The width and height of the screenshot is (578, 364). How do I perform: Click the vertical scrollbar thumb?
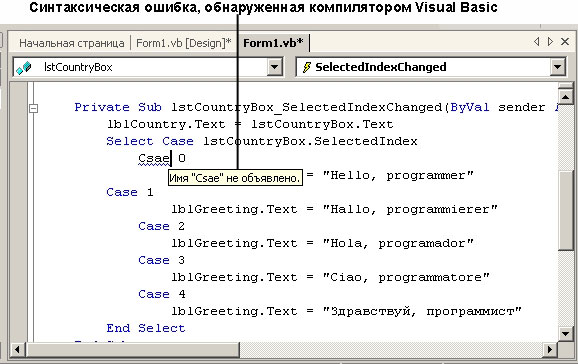tap(565, 210)
